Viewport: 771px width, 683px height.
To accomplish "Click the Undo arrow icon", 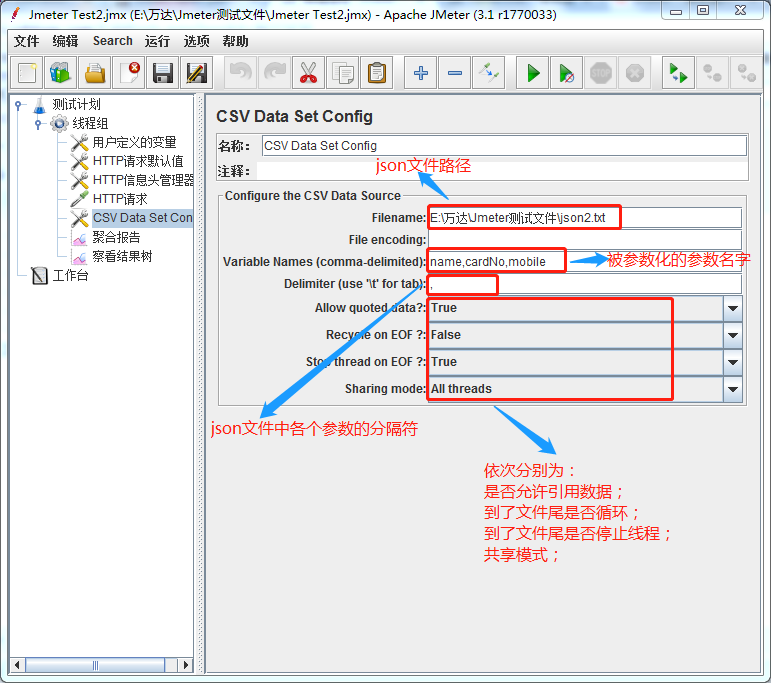I will [240, 73].
